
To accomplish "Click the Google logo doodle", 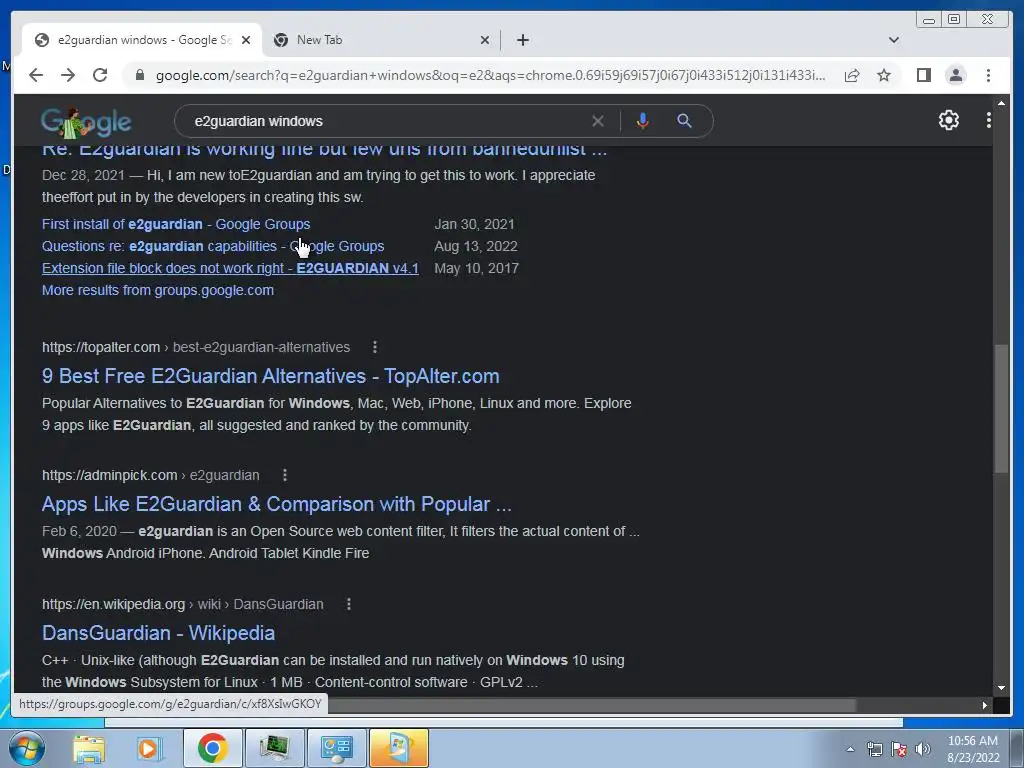I will pos(86,122).
